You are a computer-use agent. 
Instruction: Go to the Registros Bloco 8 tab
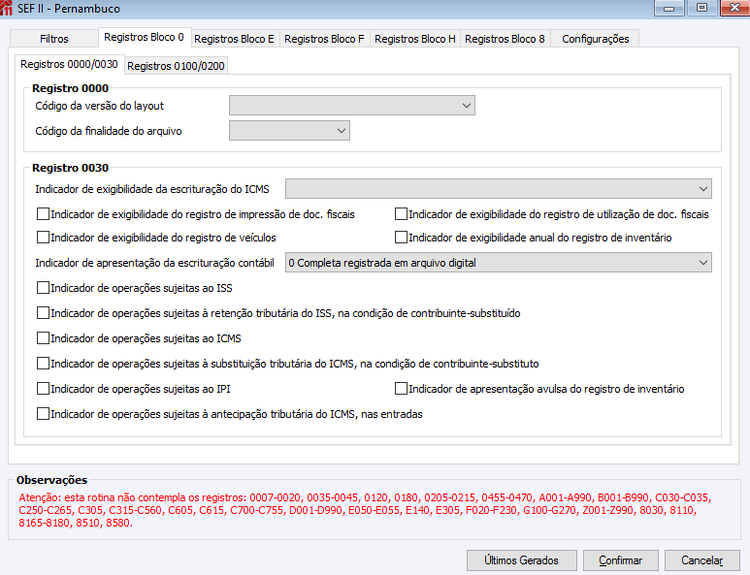(x=505, y=39)
